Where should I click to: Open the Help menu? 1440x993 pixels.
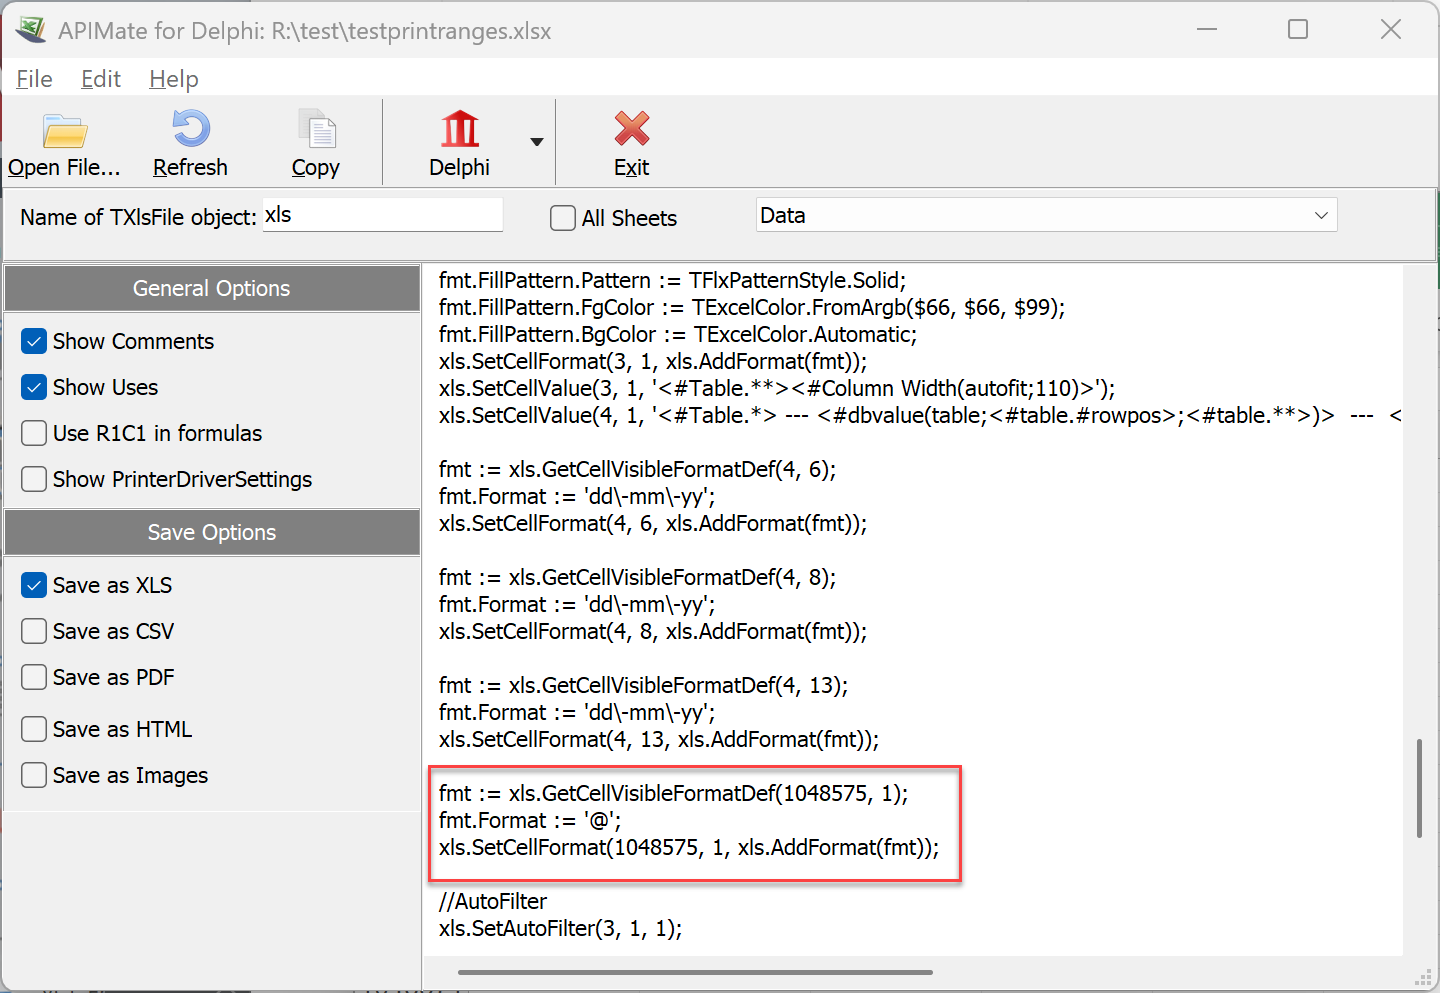(173, 79)
